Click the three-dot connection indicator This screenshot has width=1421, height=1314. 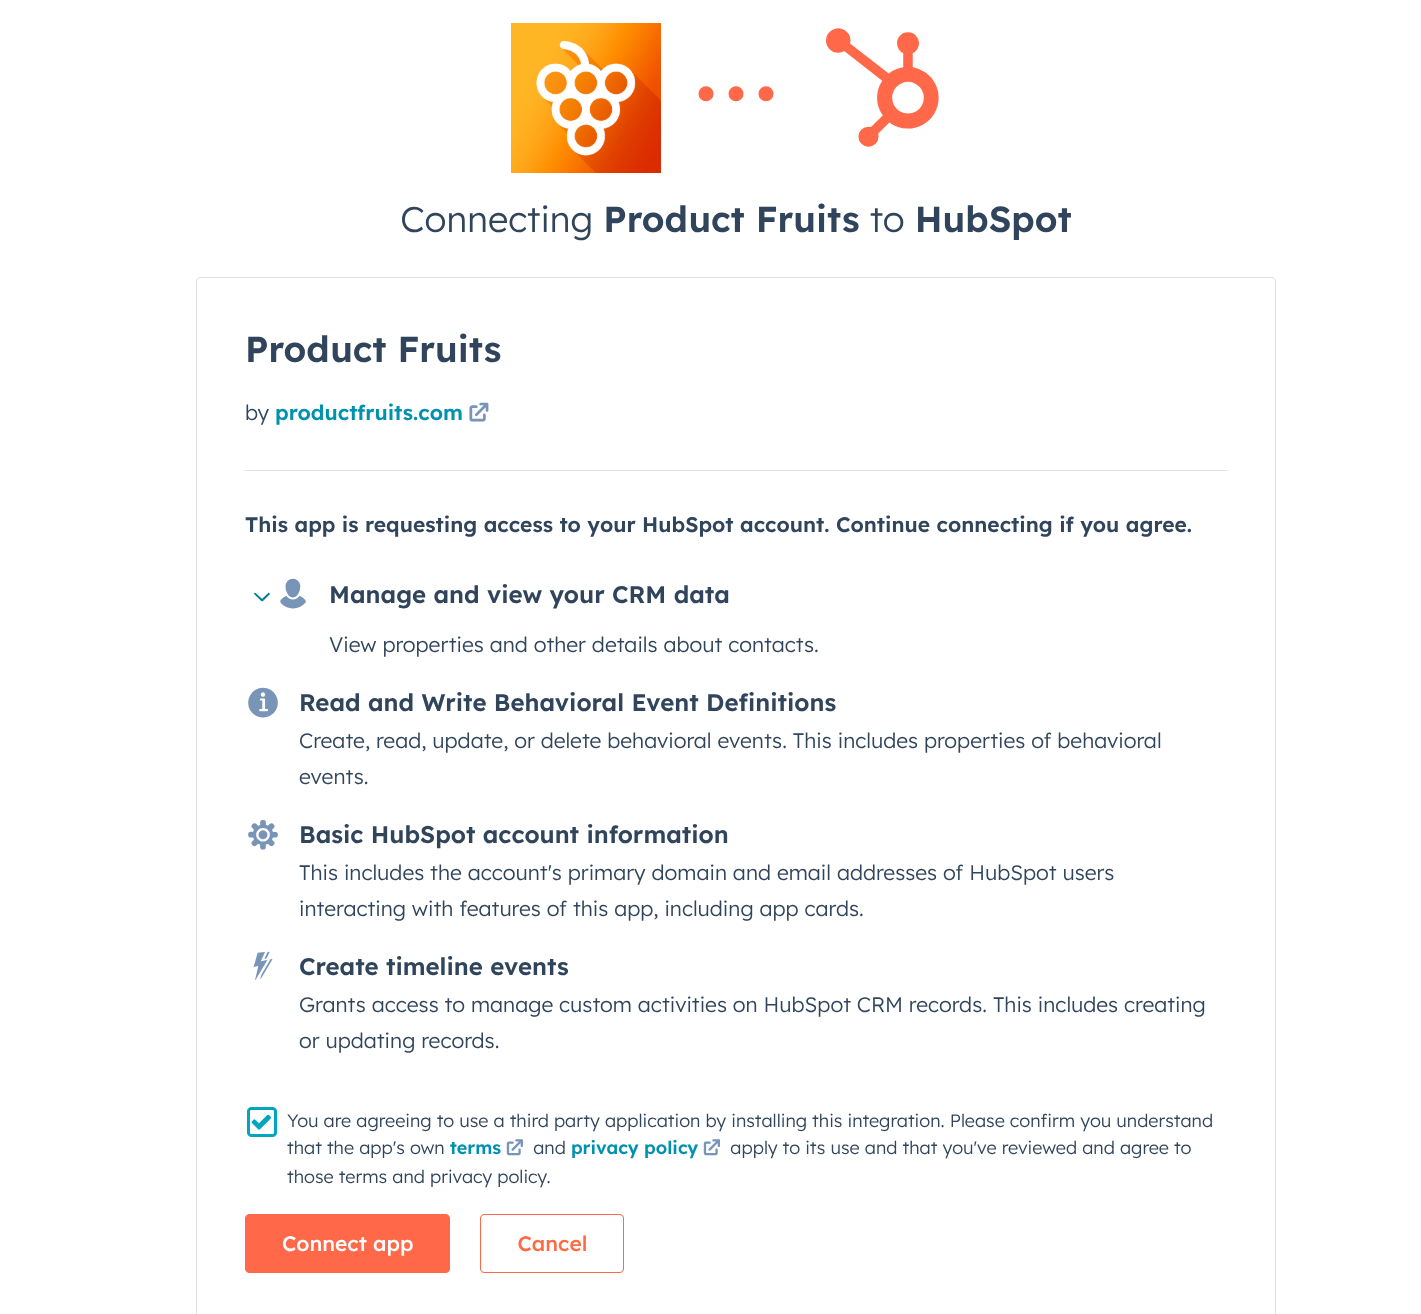pyautogui.click(x=736, y=94)
